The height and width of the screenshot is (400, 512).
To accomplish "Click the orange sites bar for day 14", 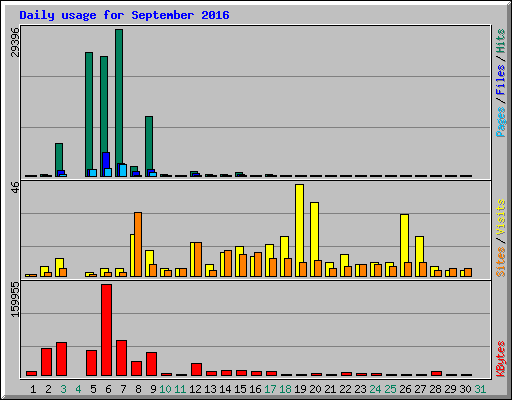I will pyautogui.click(x=228, y=263).
